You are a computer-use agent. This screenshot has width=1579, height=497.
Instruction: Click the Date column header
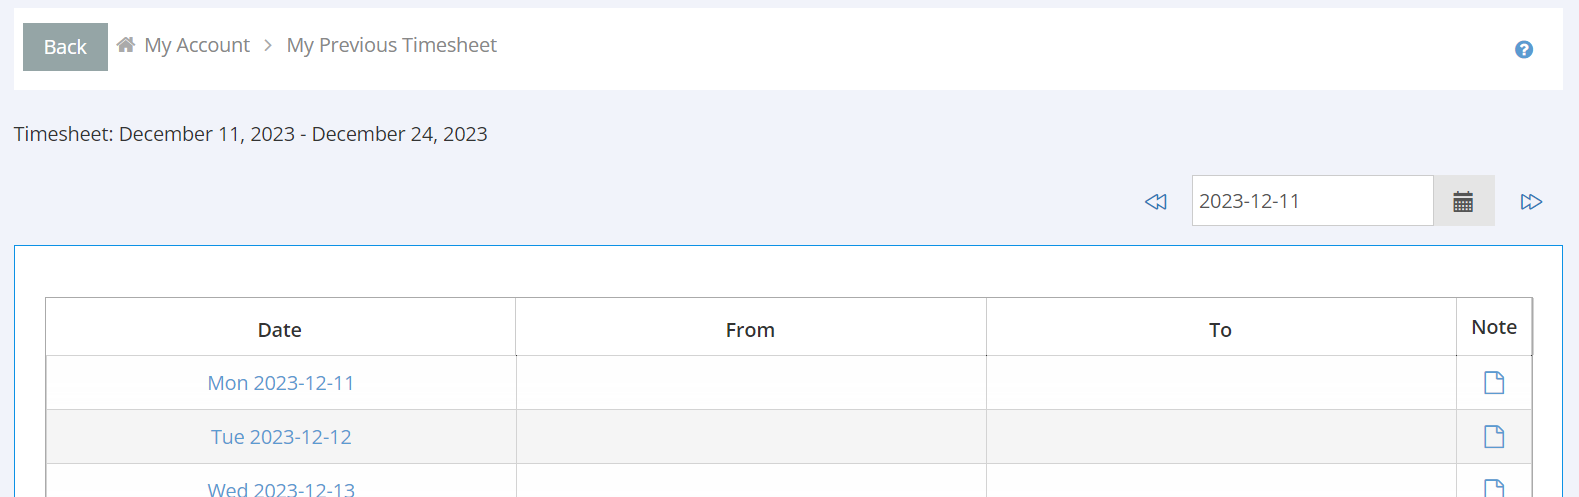(x=280, y=330)
